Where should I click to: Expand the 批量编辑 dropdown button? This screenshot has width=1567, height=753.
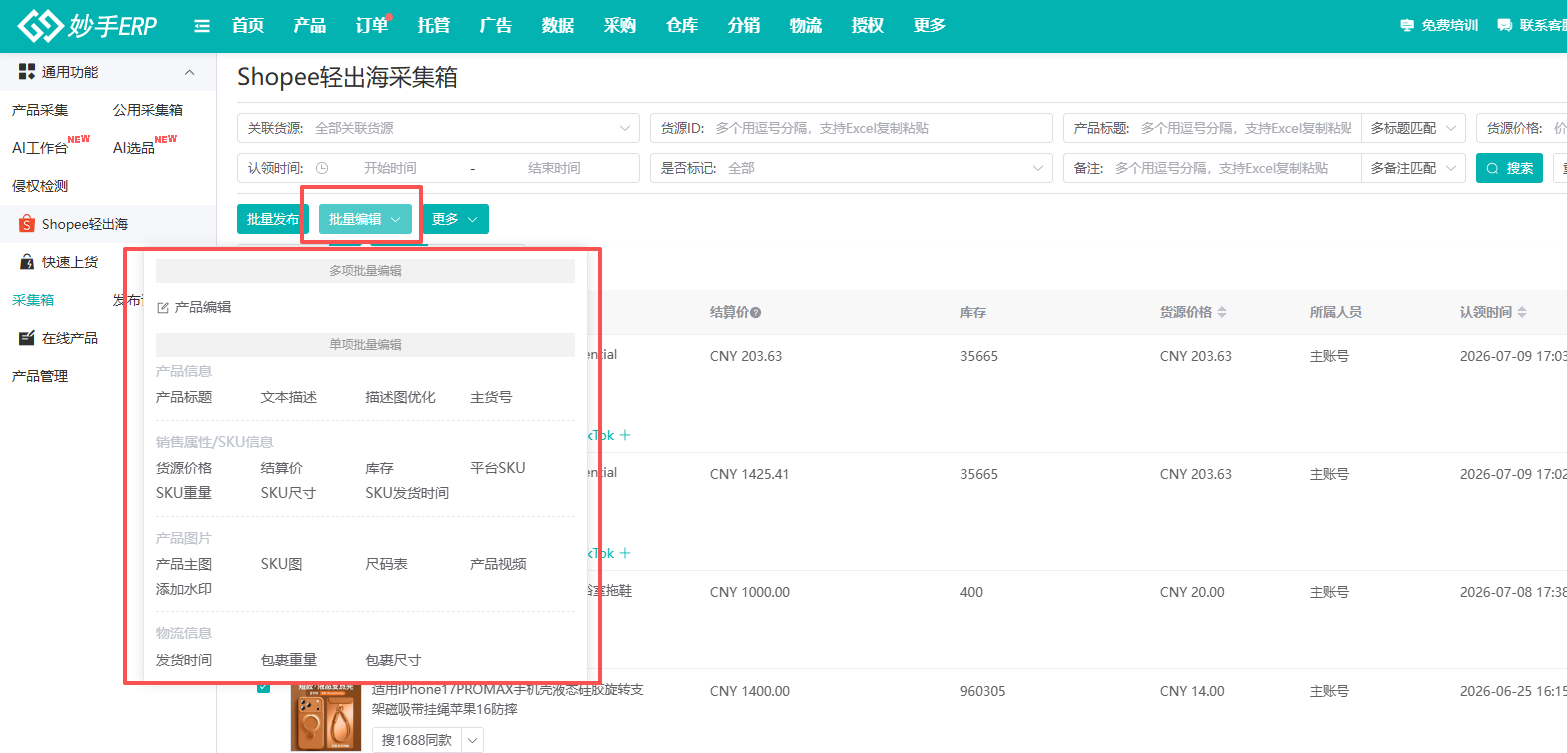(365, 219)
